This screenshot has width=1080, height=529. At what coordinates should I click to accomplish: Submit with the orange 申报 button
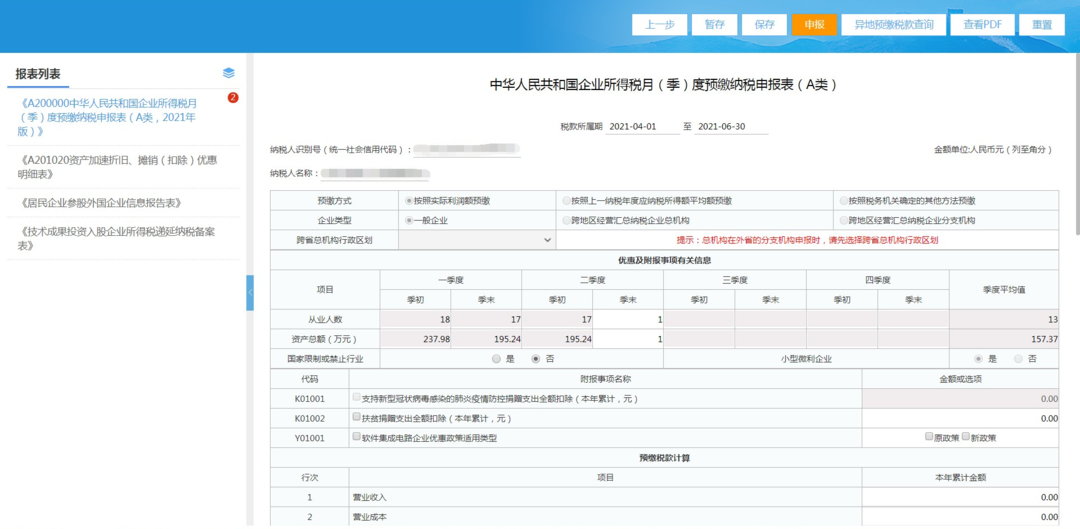point(814,24)
